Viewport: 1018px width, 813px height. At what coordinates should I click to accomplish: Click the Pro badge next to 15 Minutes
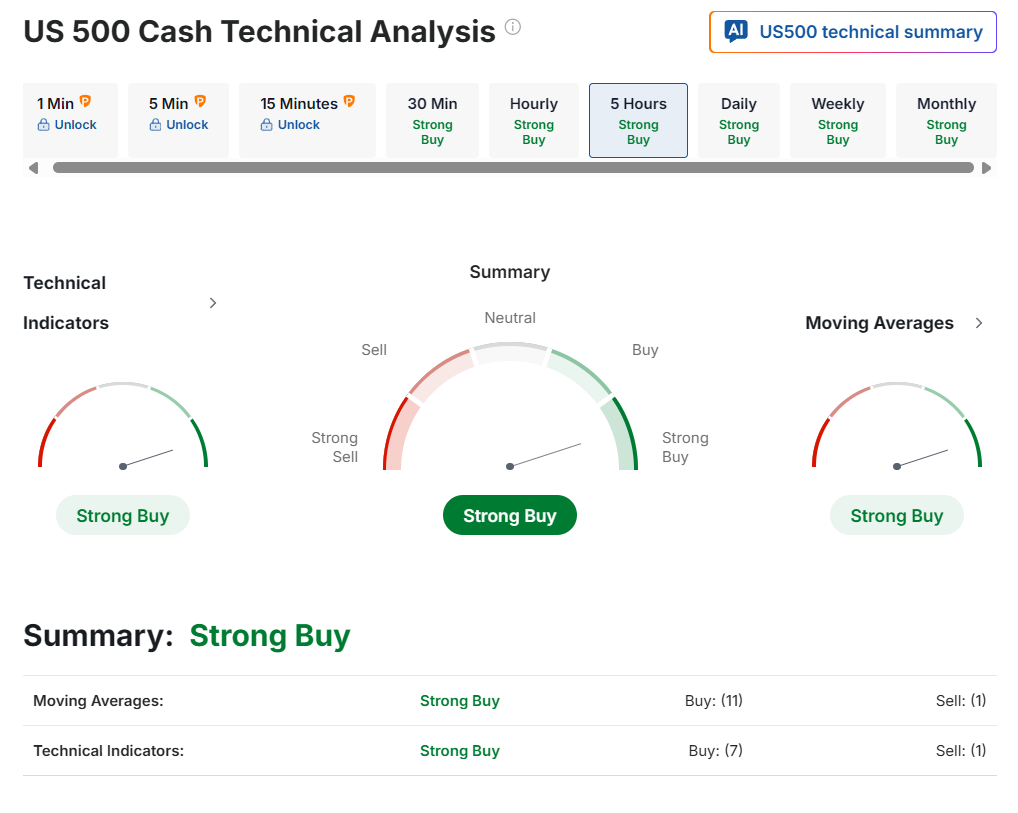[349, 102]
